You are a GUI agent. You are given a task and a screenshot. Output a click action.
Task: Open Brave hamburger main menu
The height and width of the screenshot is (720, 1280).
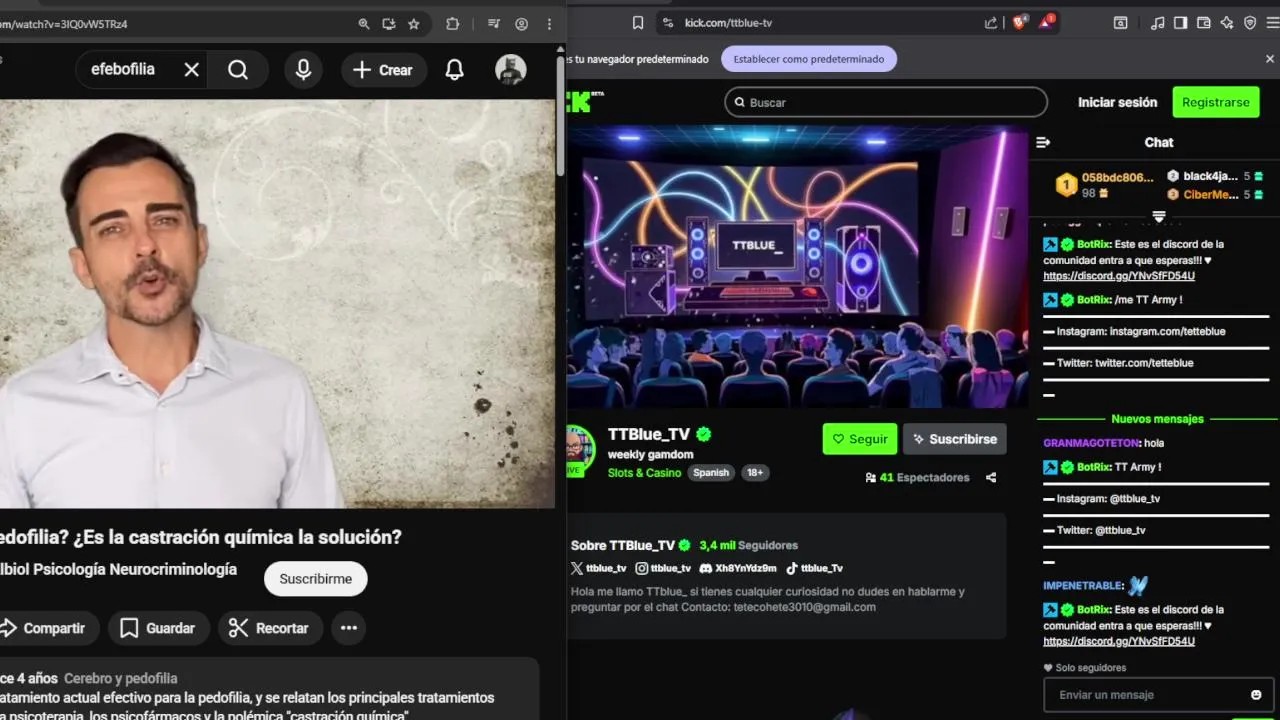pos(1272,23)
